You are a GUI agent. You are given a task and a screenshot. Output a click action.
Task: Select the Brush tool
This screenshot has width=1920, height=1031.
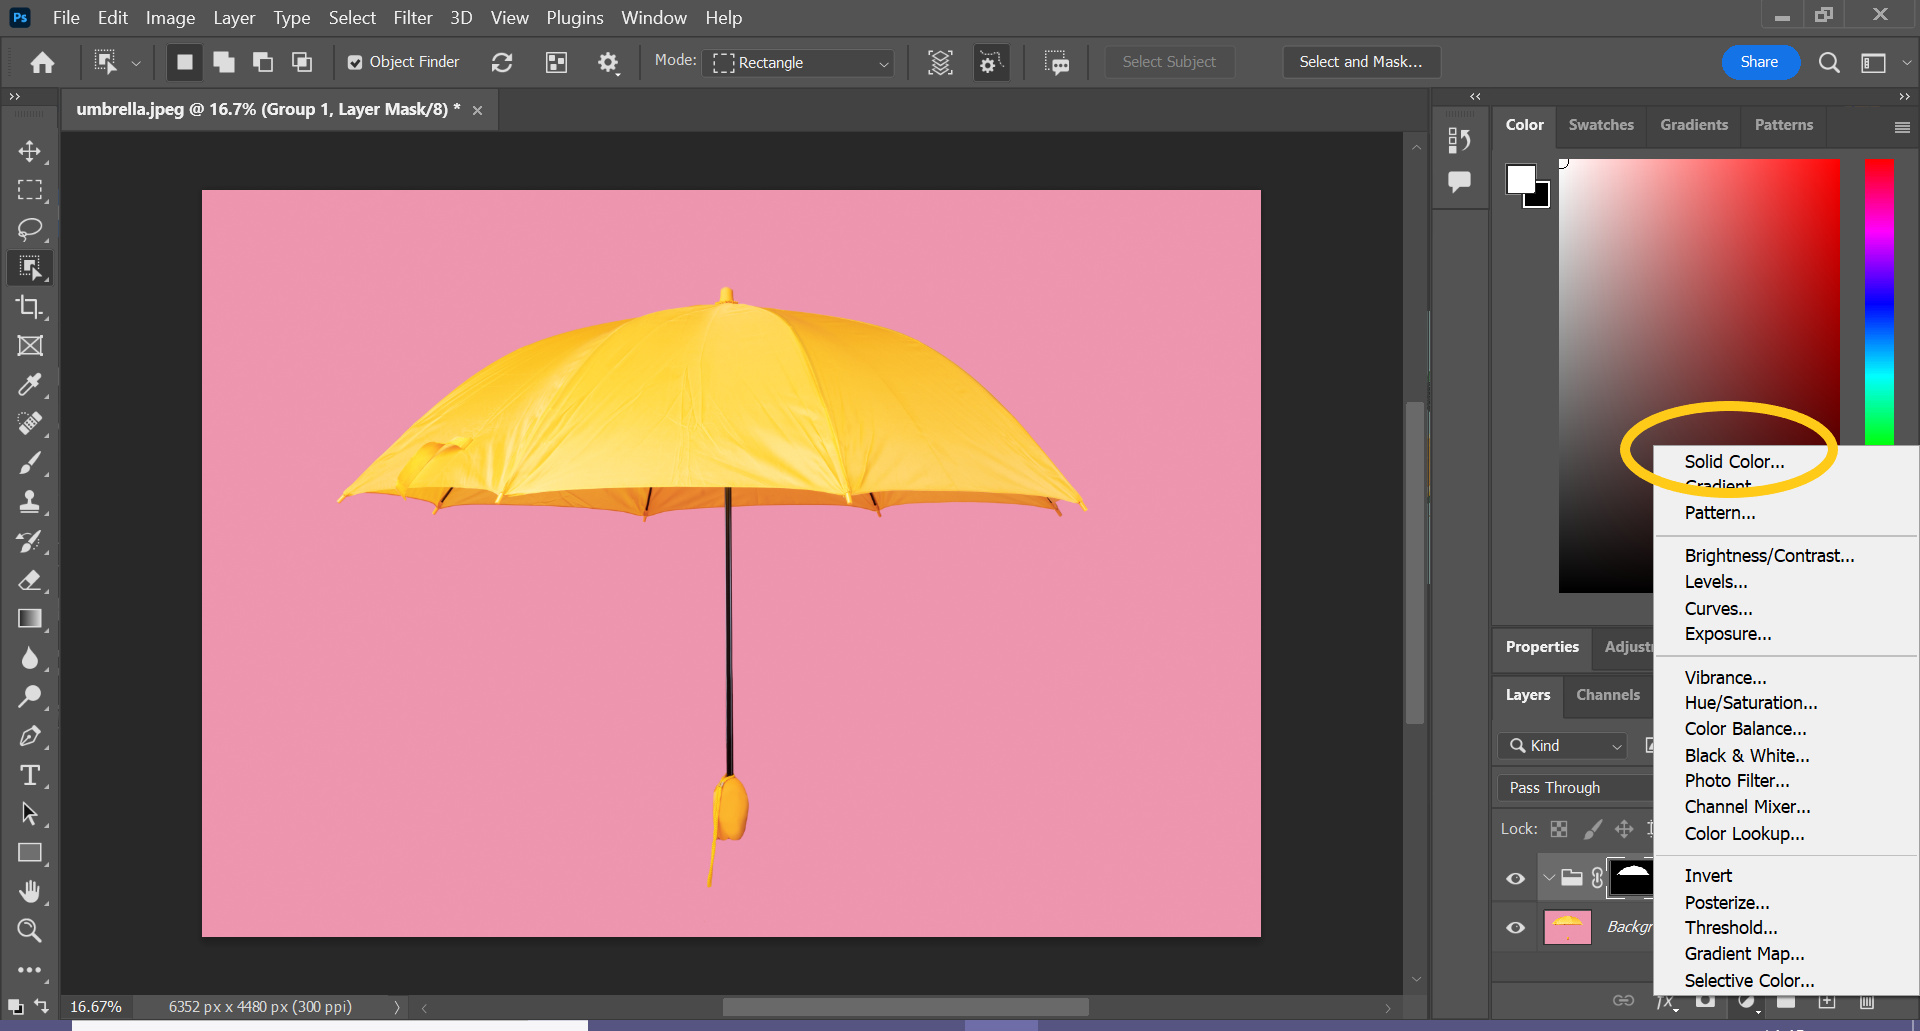click(x=30, y=463)
